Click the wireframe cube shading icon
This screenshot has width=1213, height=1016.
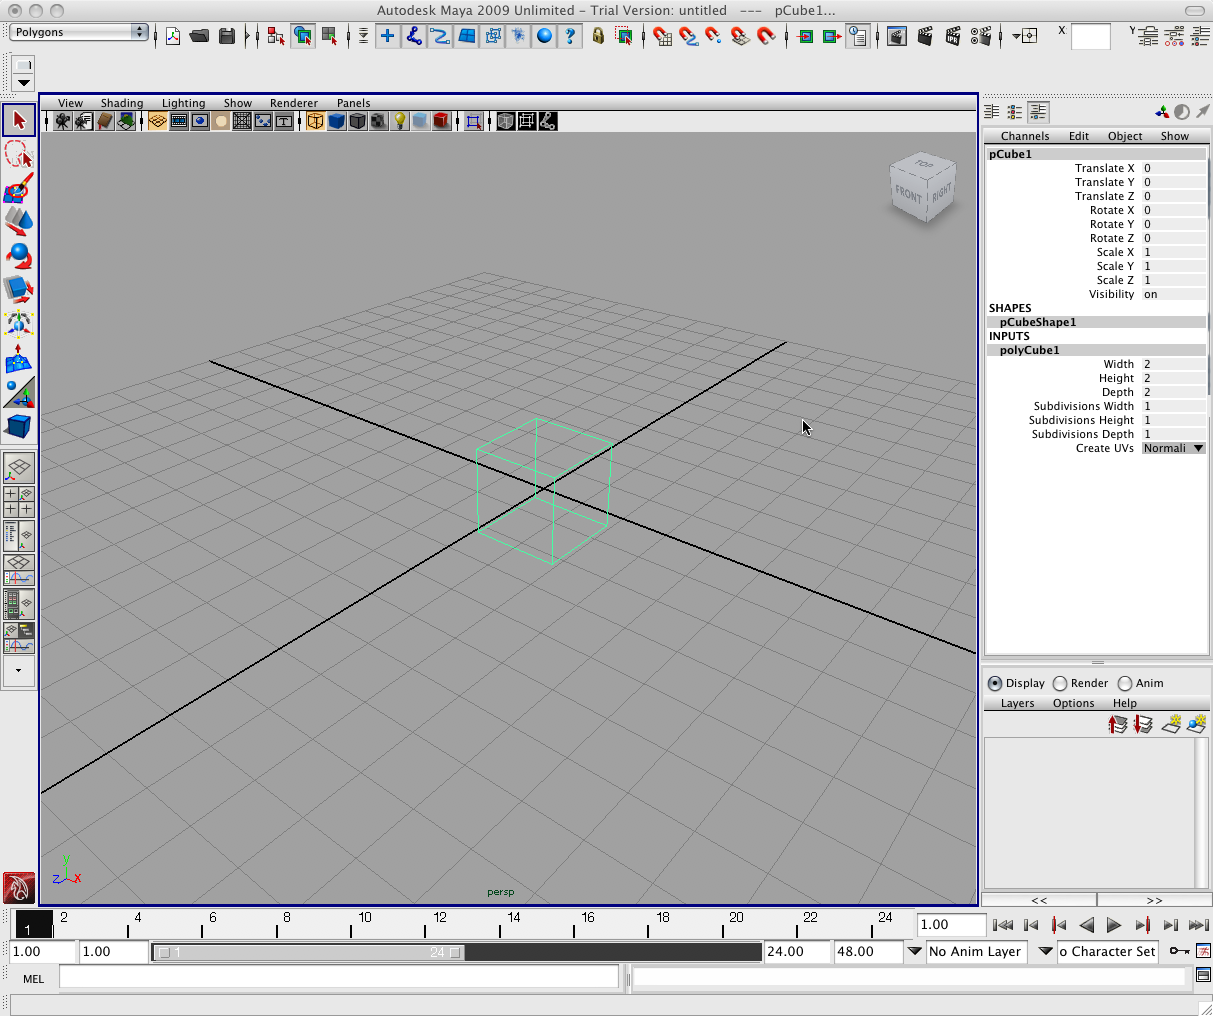pyautogui.click(x=315, y=121)
